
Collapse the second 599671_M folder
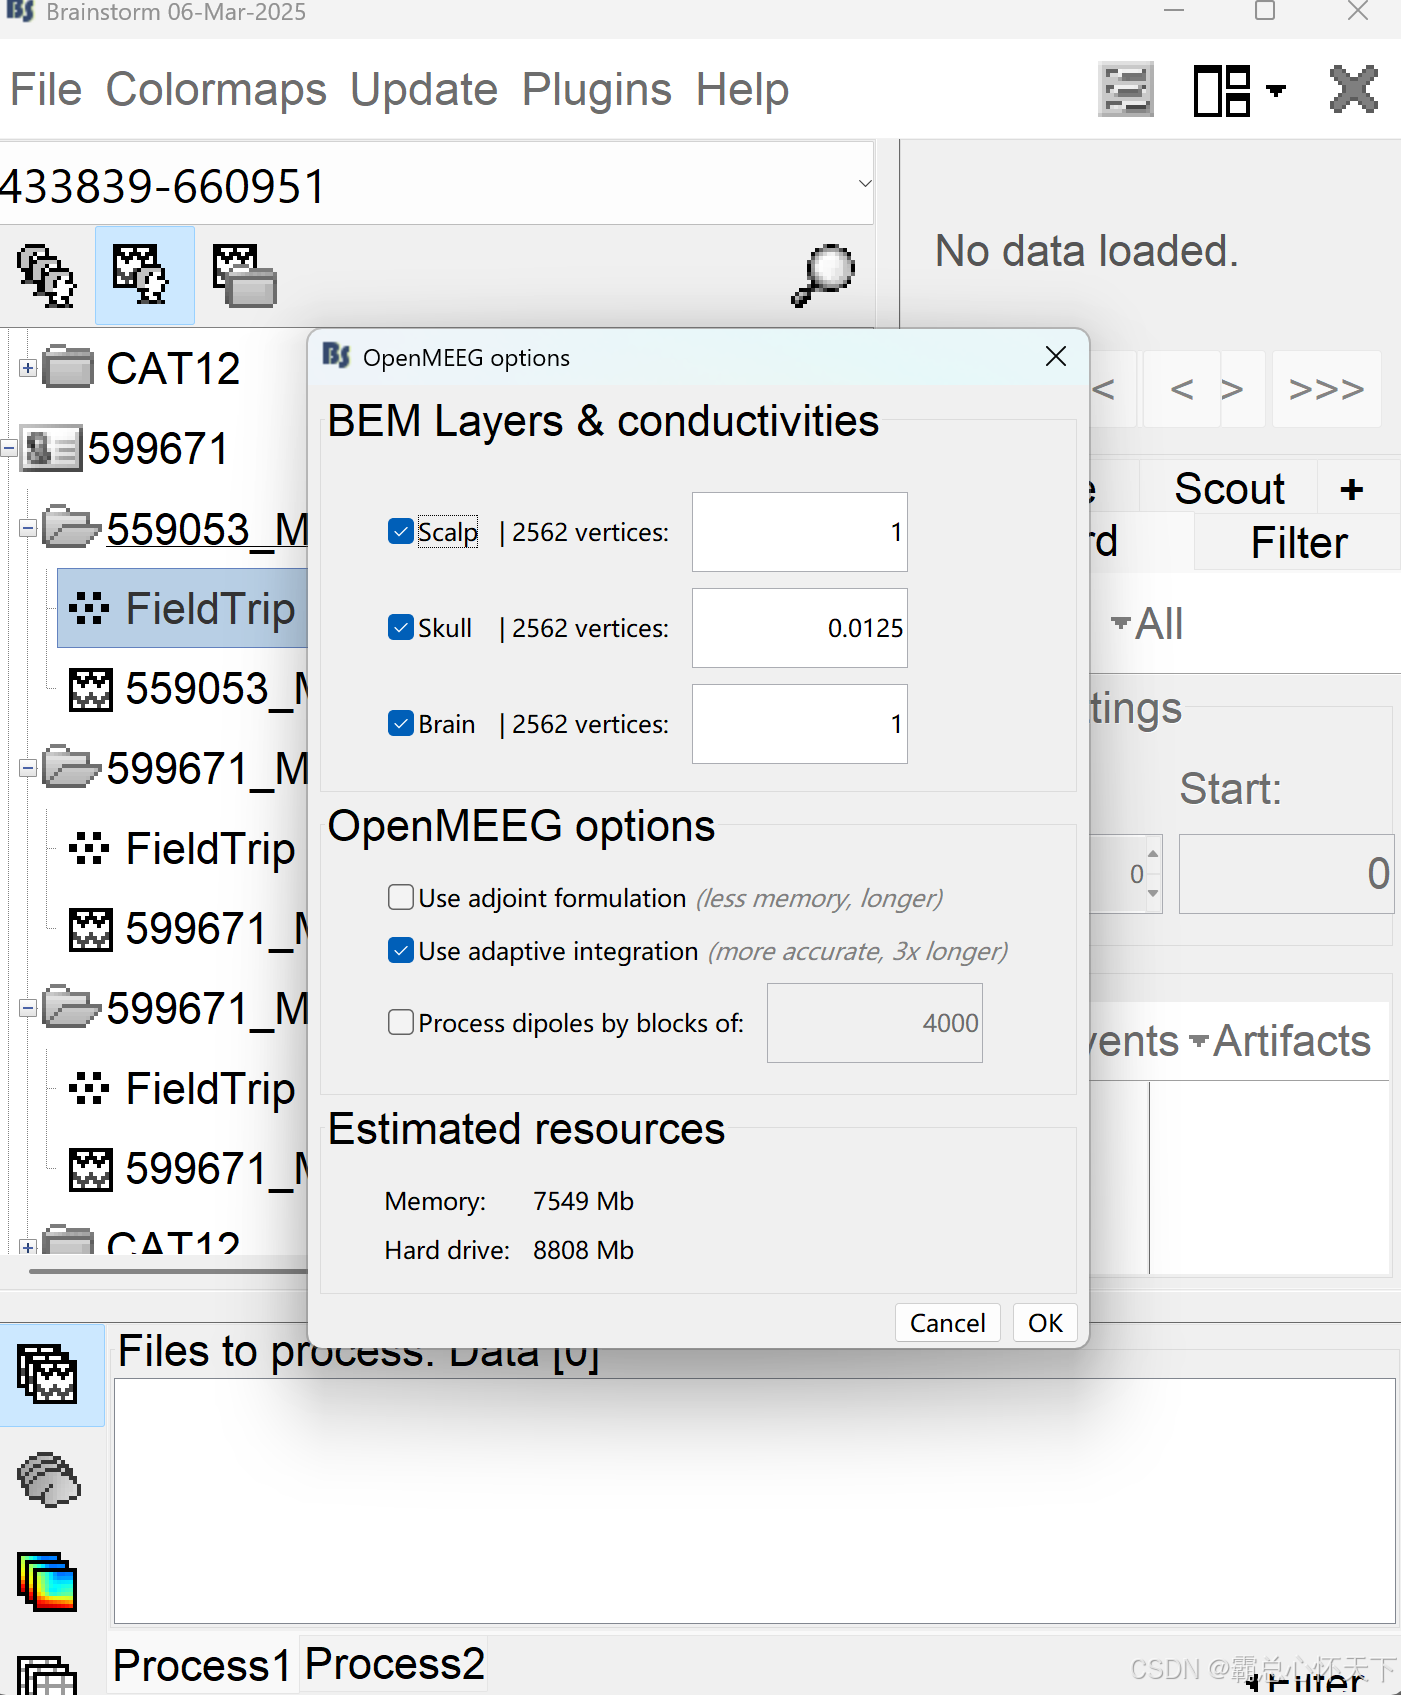(28, 1008)
